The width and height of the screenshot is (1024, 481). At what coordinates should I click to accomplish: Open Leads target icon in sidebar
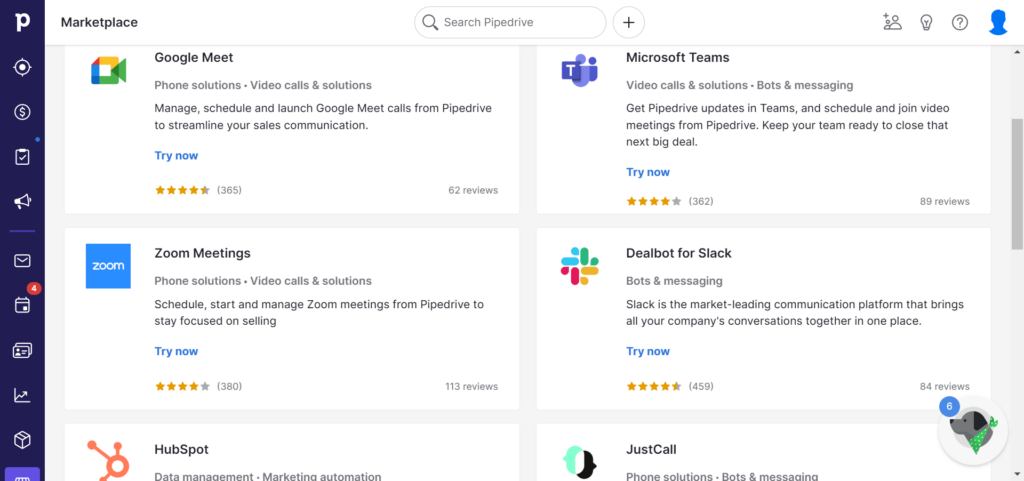22,67
